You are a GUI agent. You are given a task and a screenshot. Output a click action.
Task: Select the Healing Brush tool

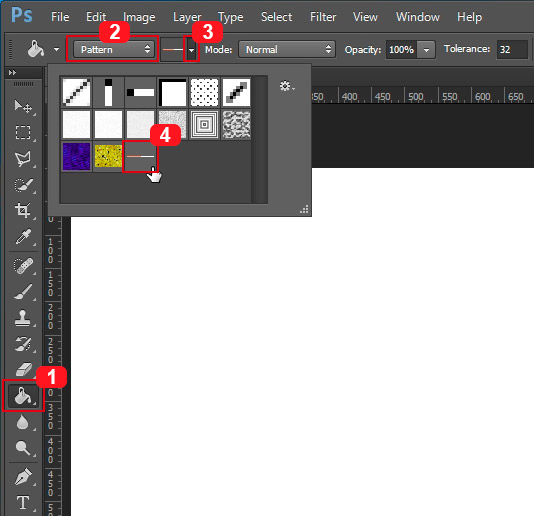click(23, 265)
